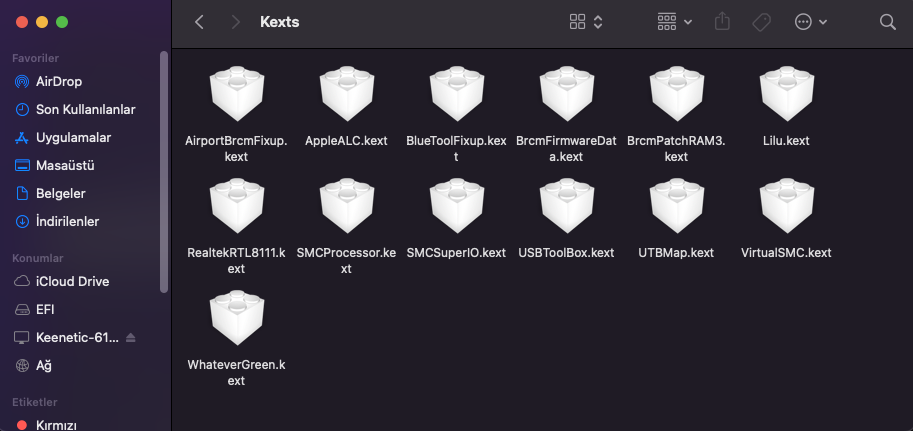The height and width of the screenshot is (431, 913).
Task: Open Uygulamalar folder from sidebar
Action: pyautogui.click(x=73, y=137)
